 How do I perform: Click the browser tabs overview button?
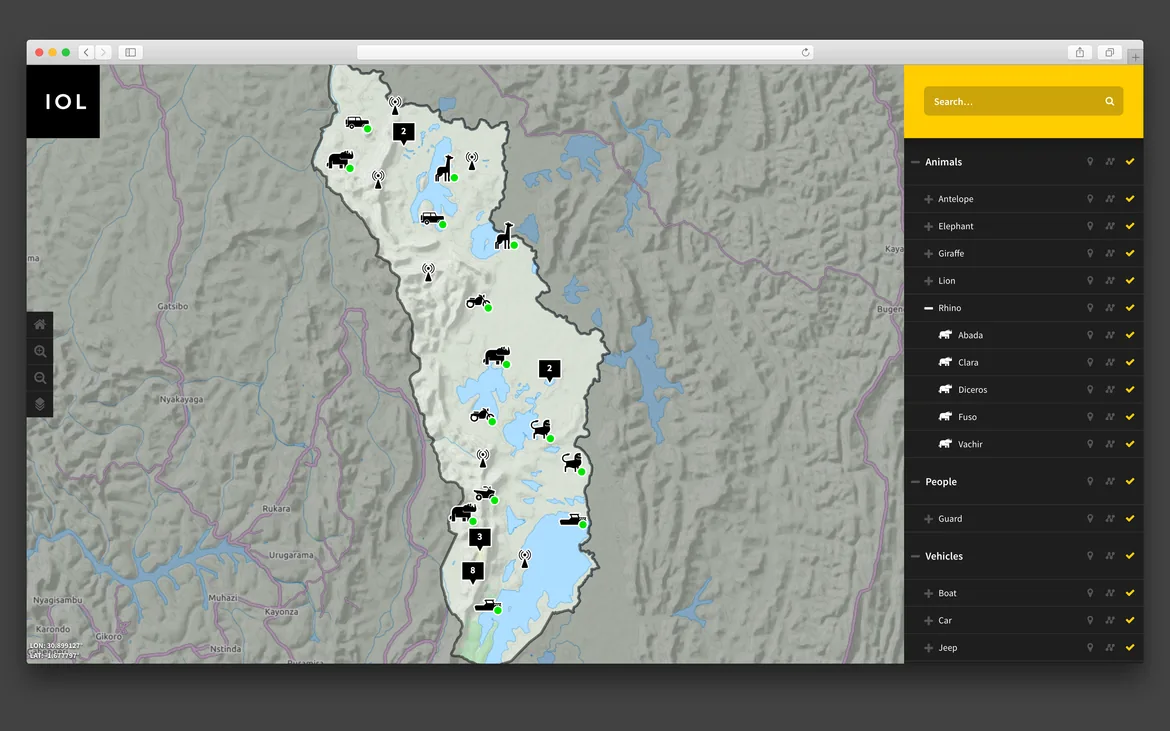(1110, 52)
